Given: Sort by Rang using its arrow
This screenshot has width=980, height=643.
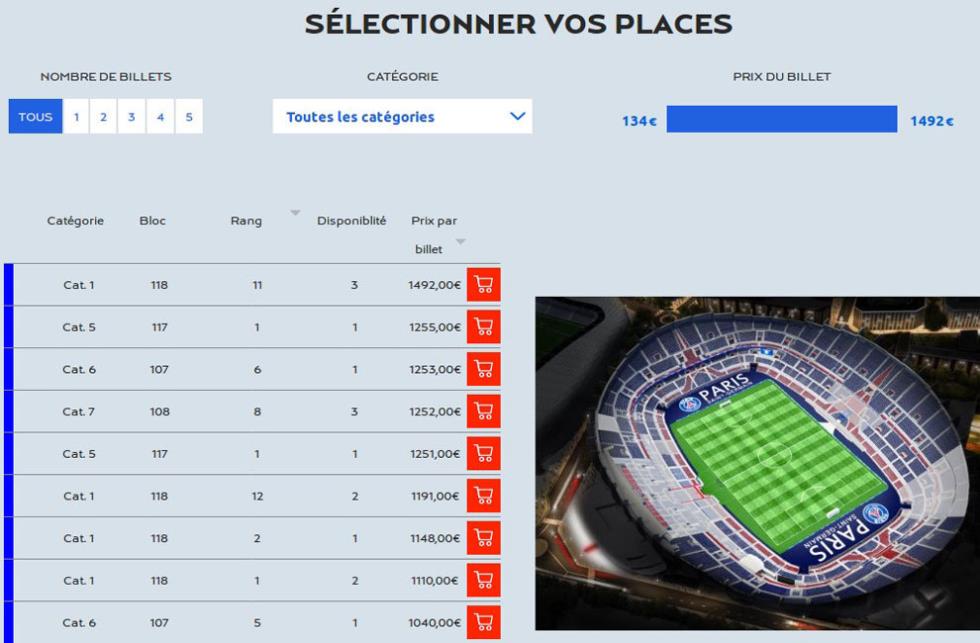Looking at the screenshot, I should (295, 213).
